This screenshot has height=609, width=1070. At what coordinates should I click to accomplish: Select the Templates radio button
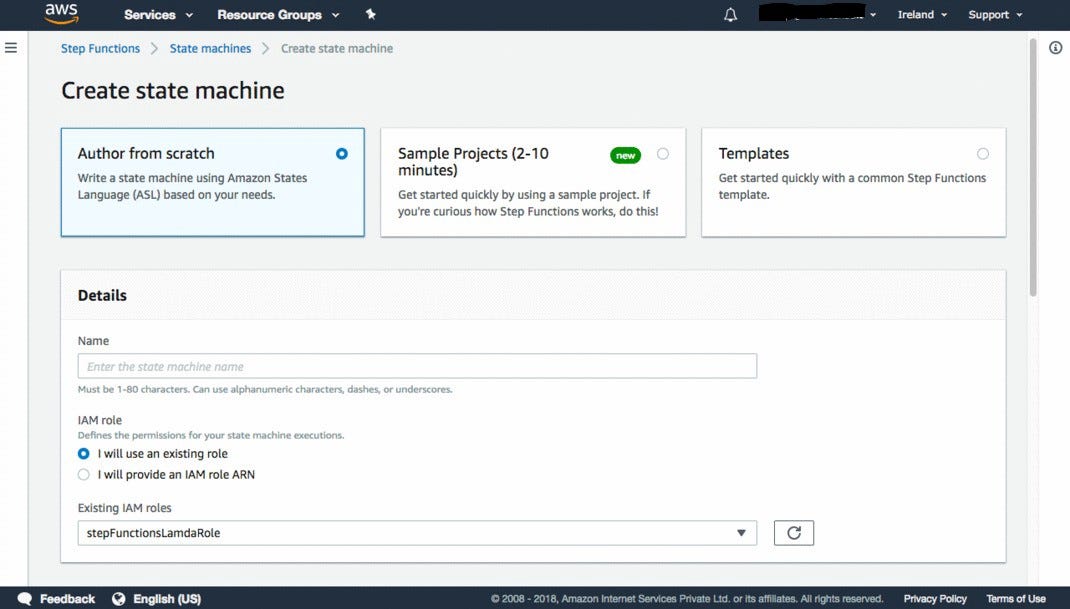click(983, 154)
